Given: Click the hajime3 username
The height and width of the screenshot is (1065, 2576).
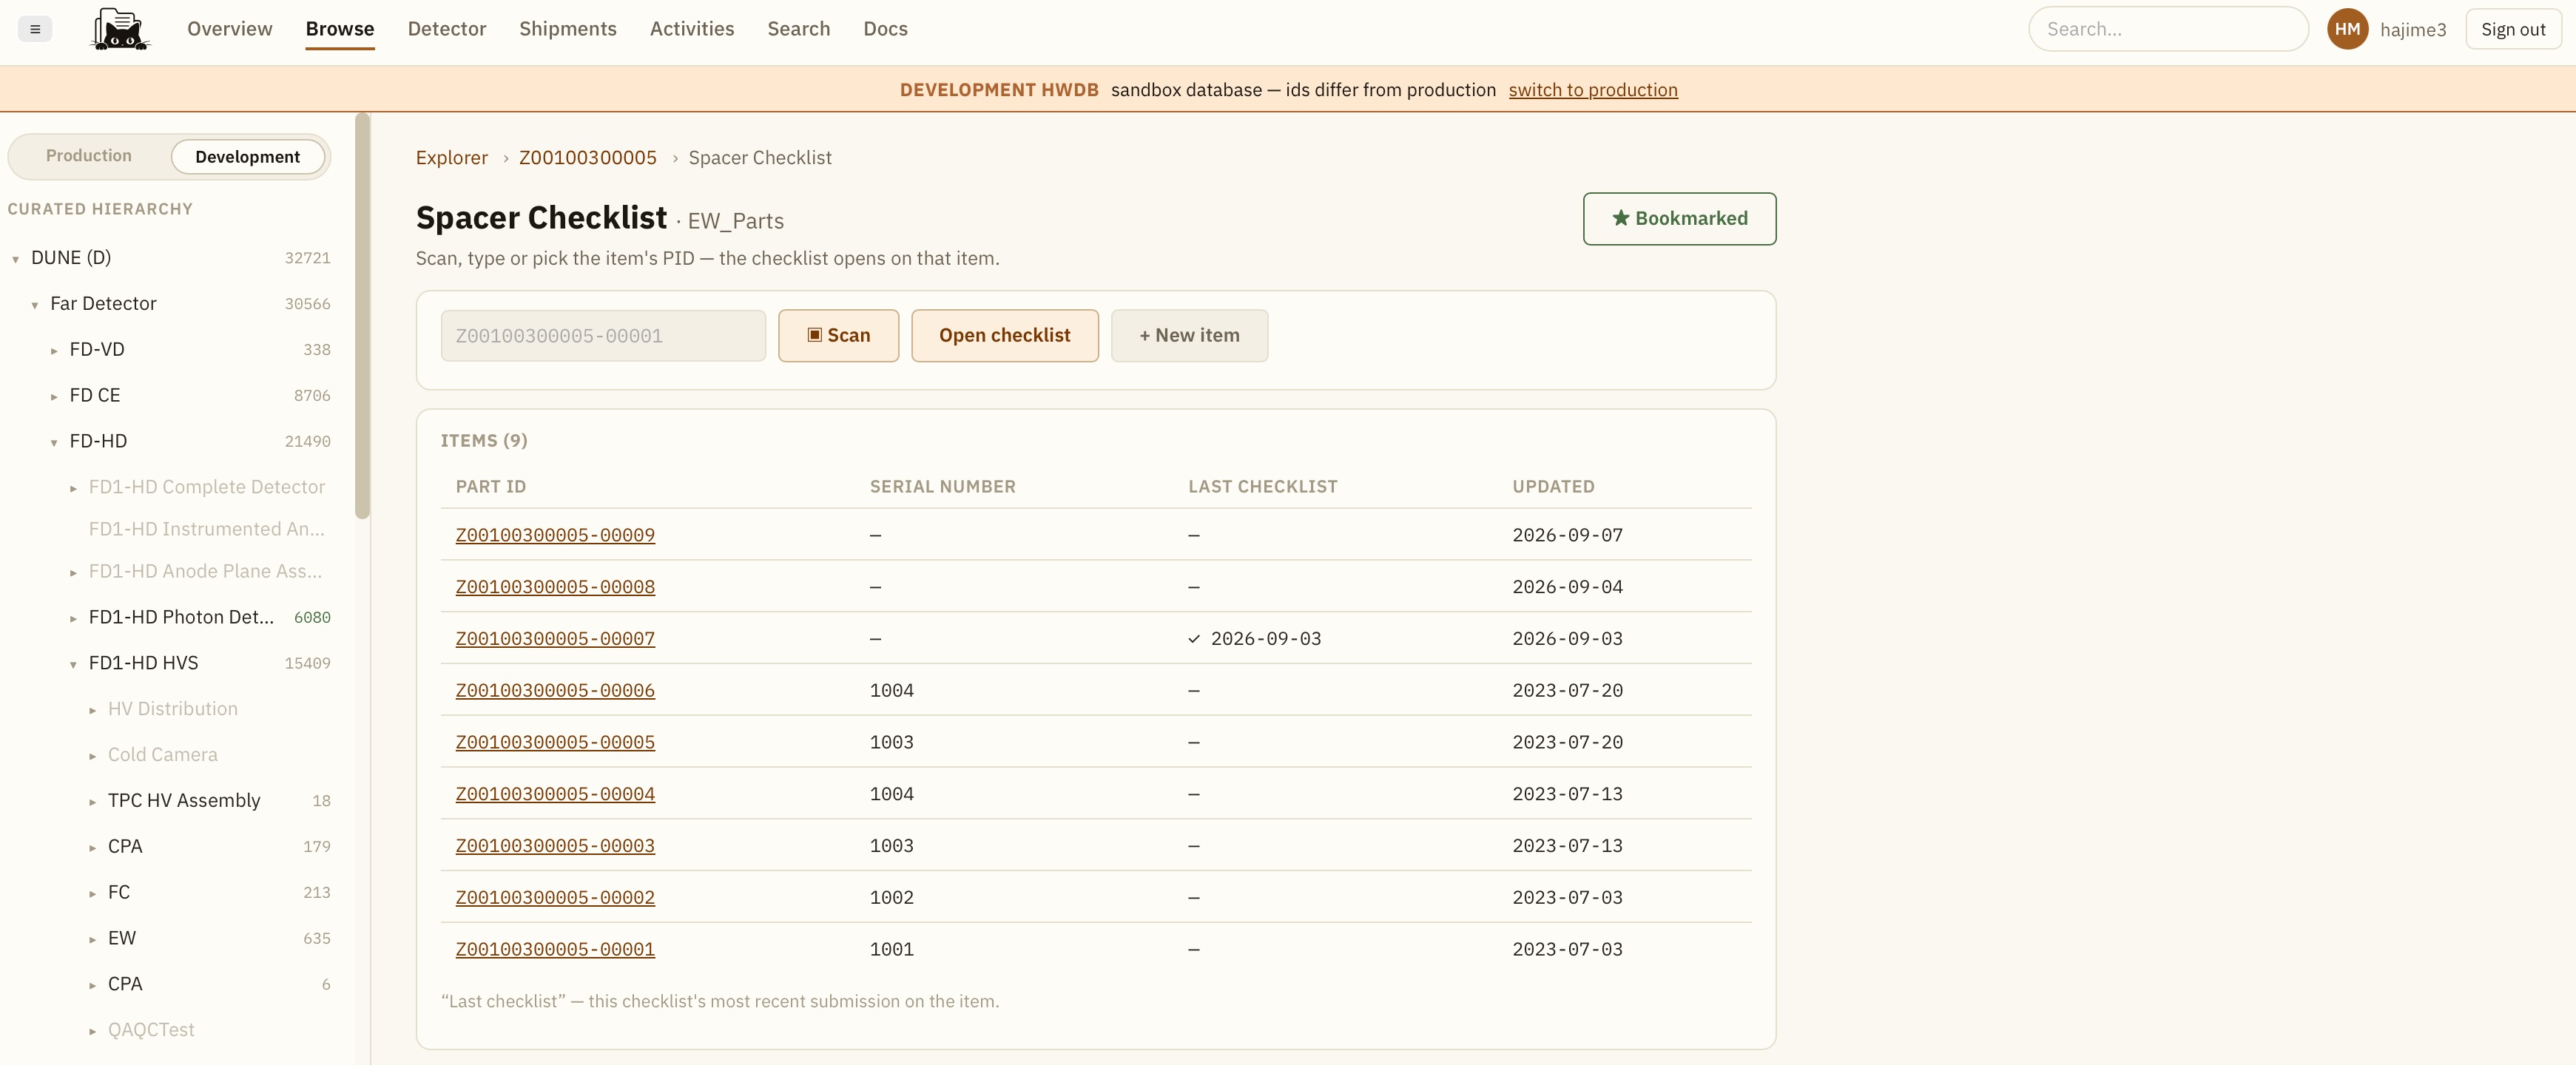Looking at the screenshot, I should 2413,29.
